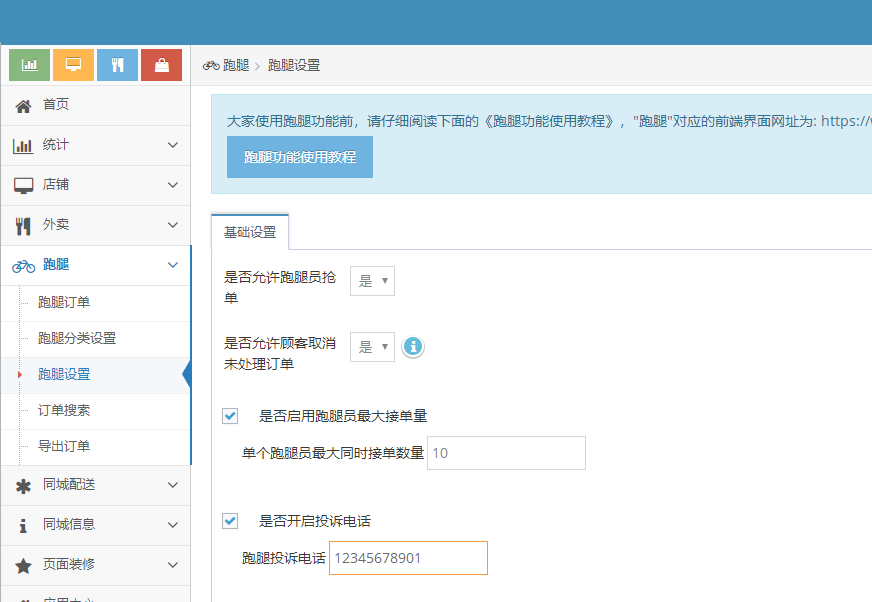Open the 是否允许跑腿员抢单 dropdown
Viewport: 872px width, 602px height.
click(372, 281)
